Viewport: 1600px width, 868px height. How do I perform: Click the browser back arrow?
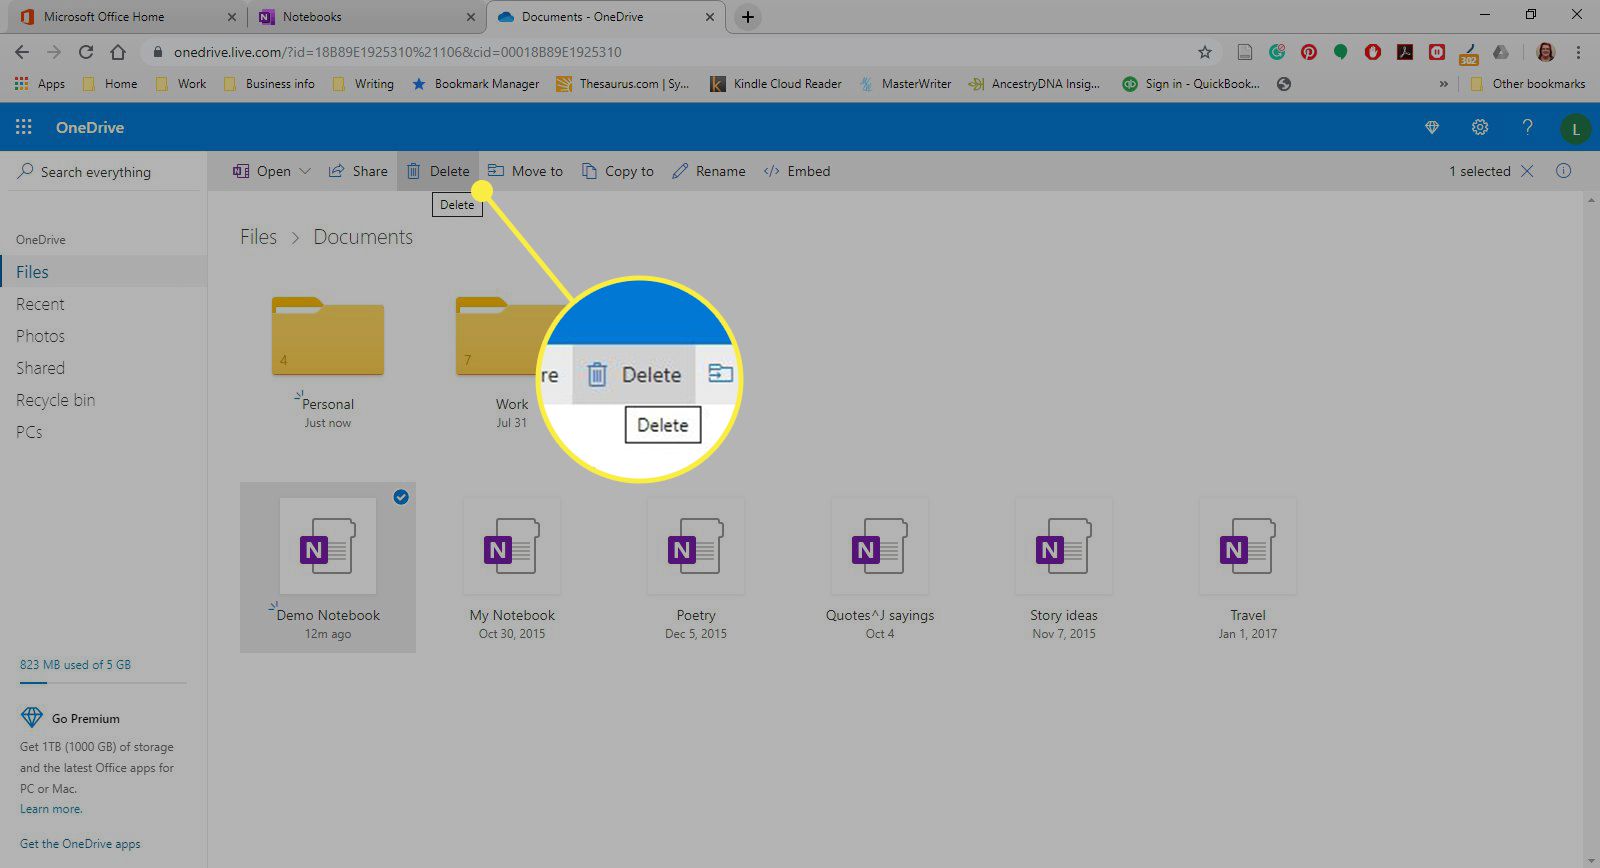point(22,52)
